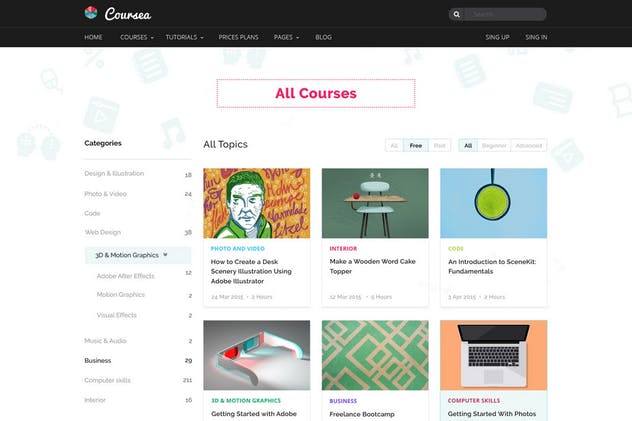
Task: Focus the search input field
Action: pyautogui.click(x=505, y=15)
